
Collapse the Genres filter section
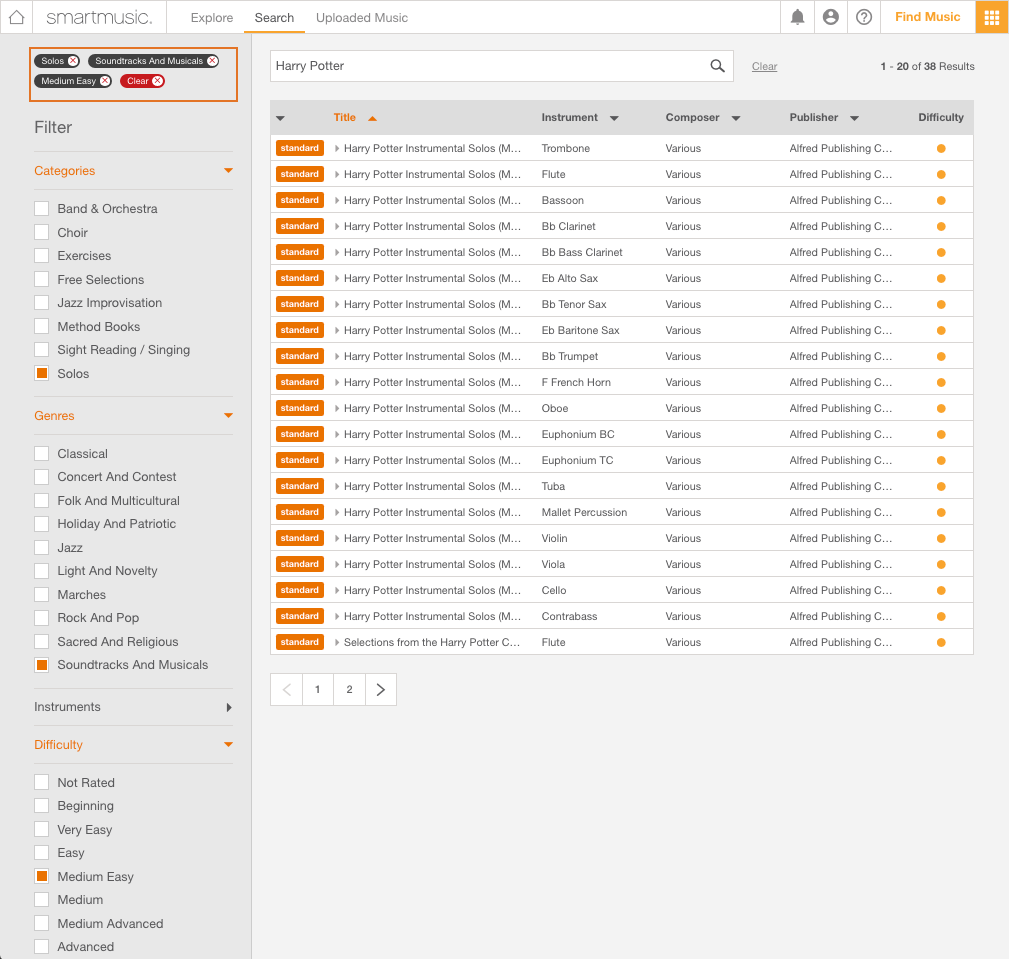228,416
